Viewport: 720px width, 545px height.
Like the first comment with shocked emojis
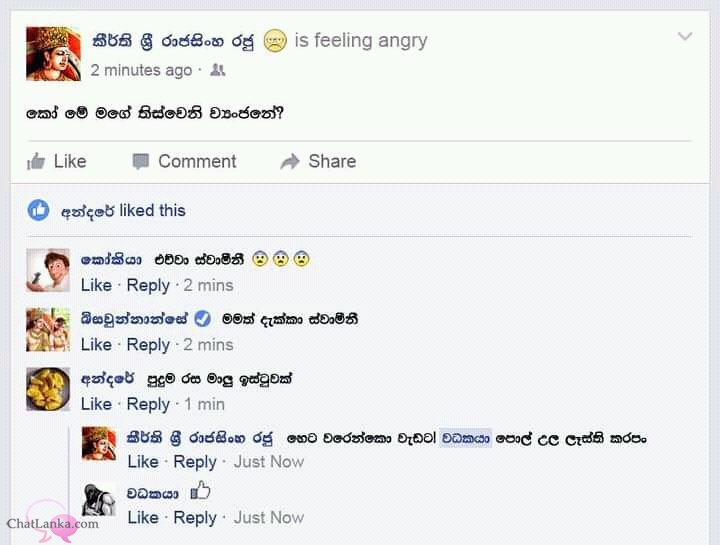click(96, 285)
